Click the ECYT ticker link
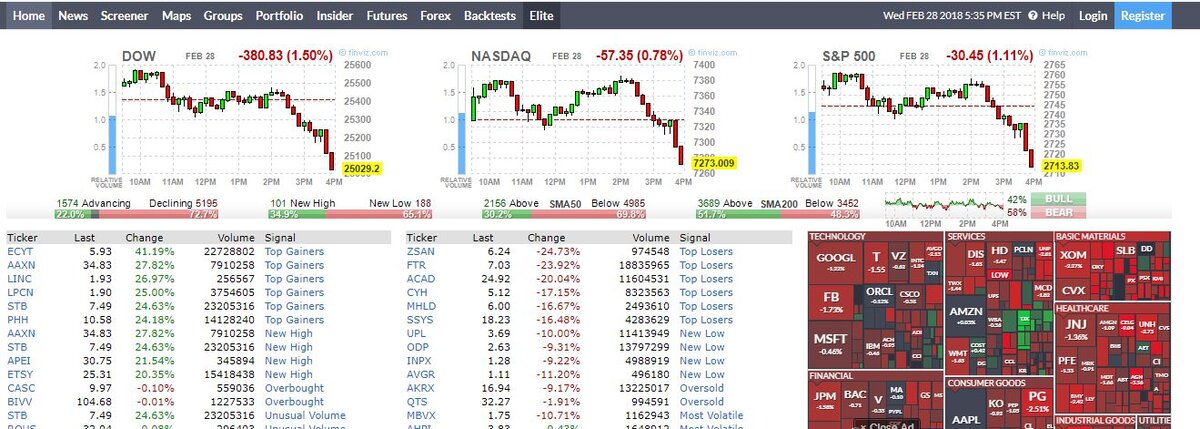Image resolution: width=1200 pixels, height=429 pixels. [20, 252]
